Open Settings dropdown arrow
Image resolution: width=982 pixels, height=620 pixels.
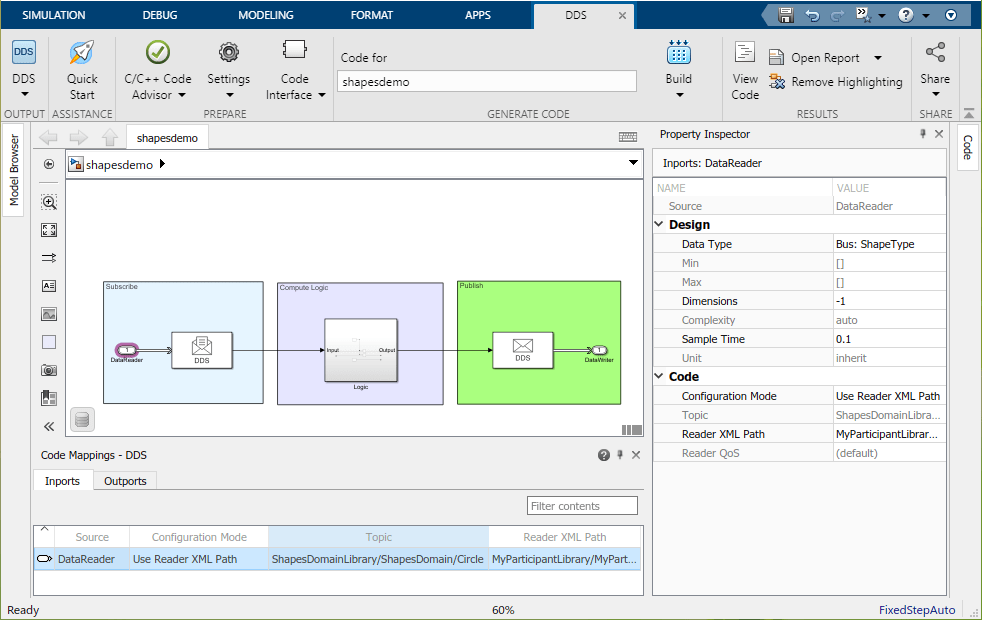pos(229,95)
